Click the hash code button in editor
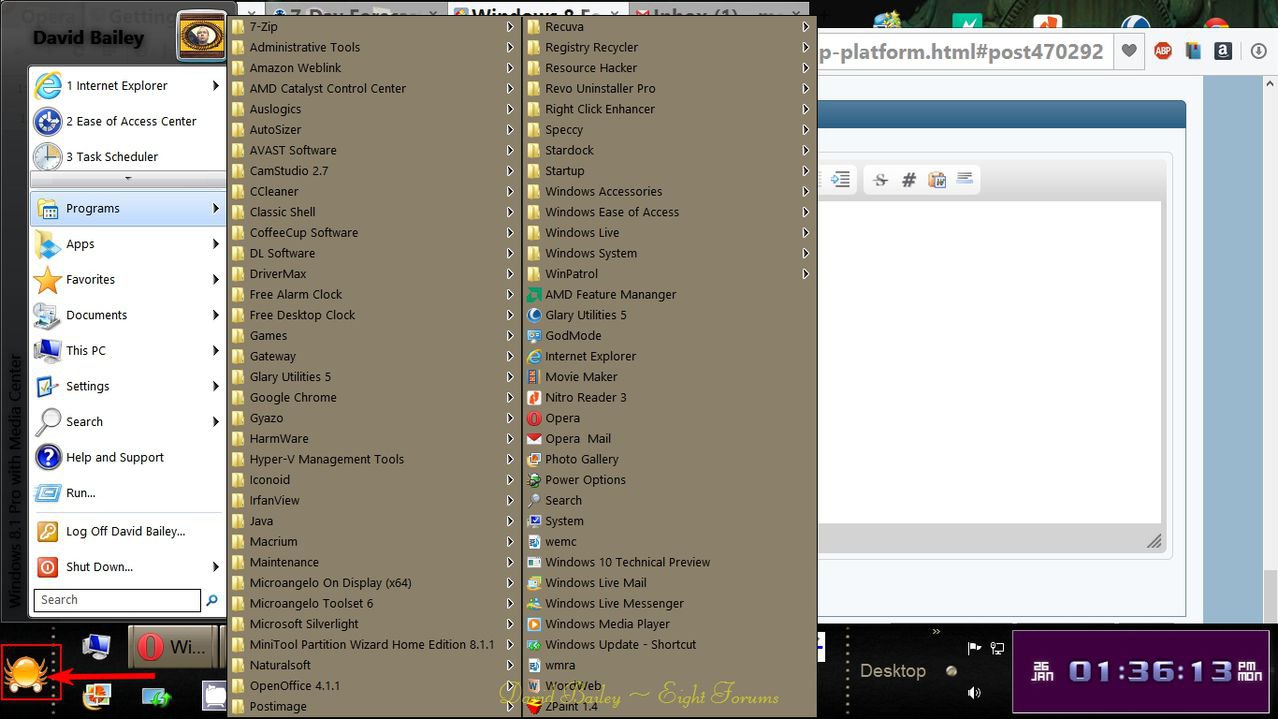This screenshot has width=1278, height=719. [908, 180]
